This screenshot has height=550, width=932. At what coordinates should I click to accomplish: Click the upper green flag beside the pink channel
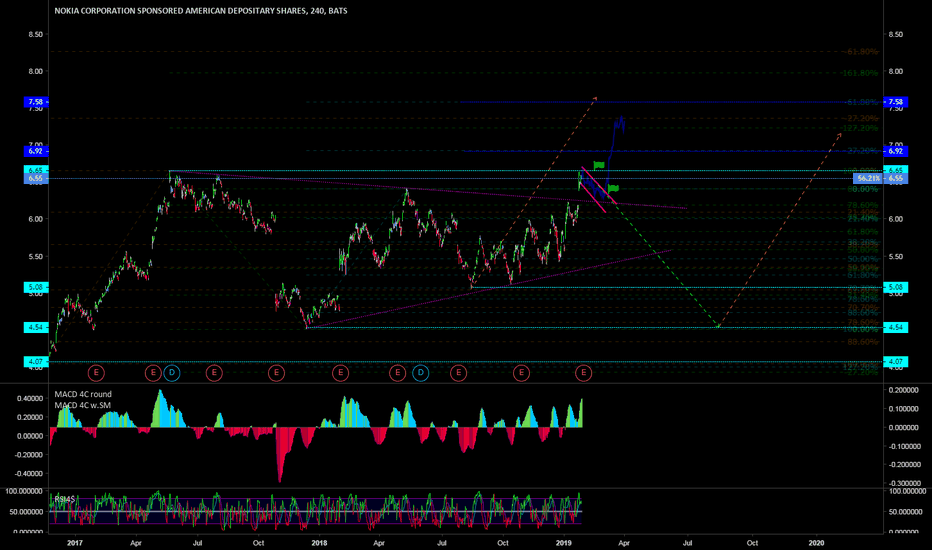point(599,165)
